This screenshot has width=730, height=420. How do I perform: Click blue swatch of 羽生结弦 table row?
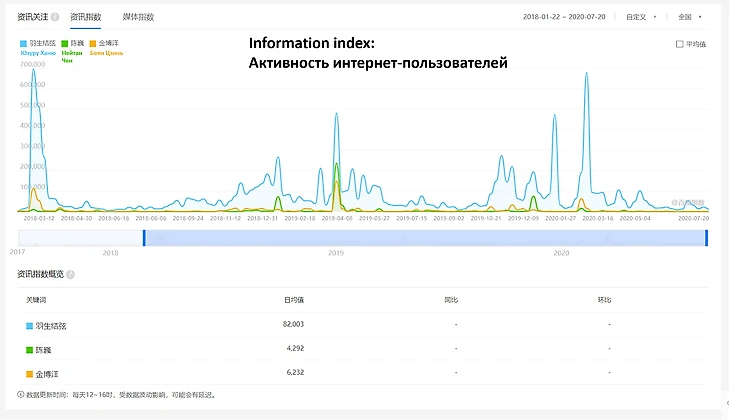29,326
